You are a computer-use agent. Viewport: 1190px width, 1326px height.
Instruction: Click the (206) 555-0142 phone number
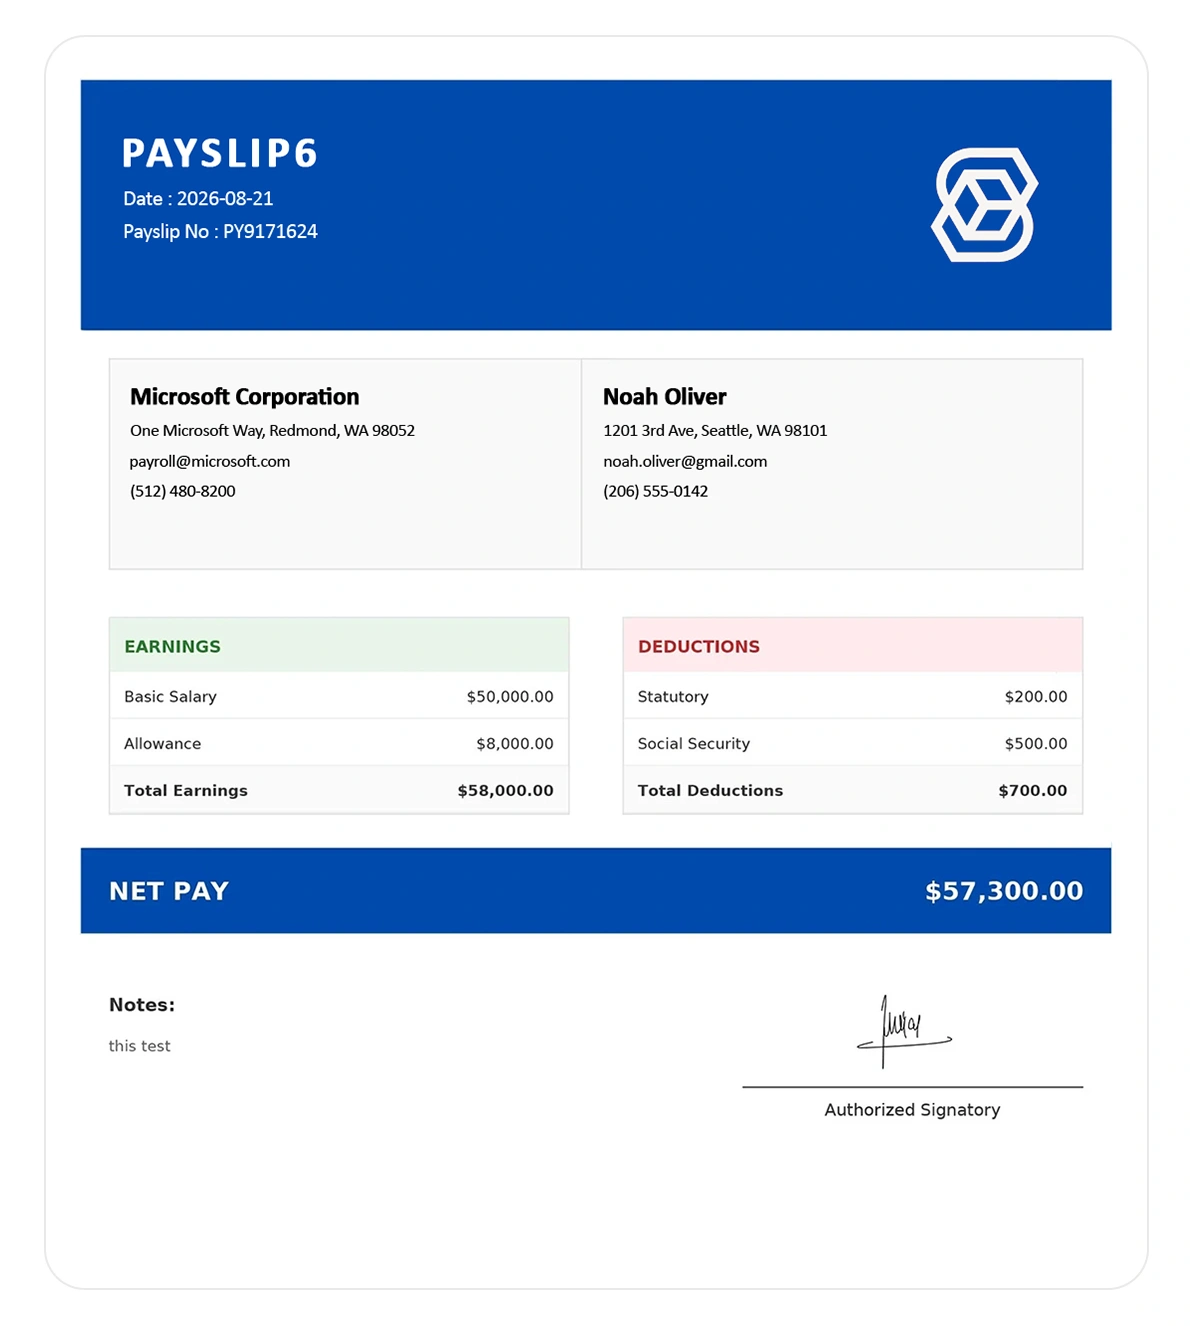pyautogui.click(x=656, y=491)
